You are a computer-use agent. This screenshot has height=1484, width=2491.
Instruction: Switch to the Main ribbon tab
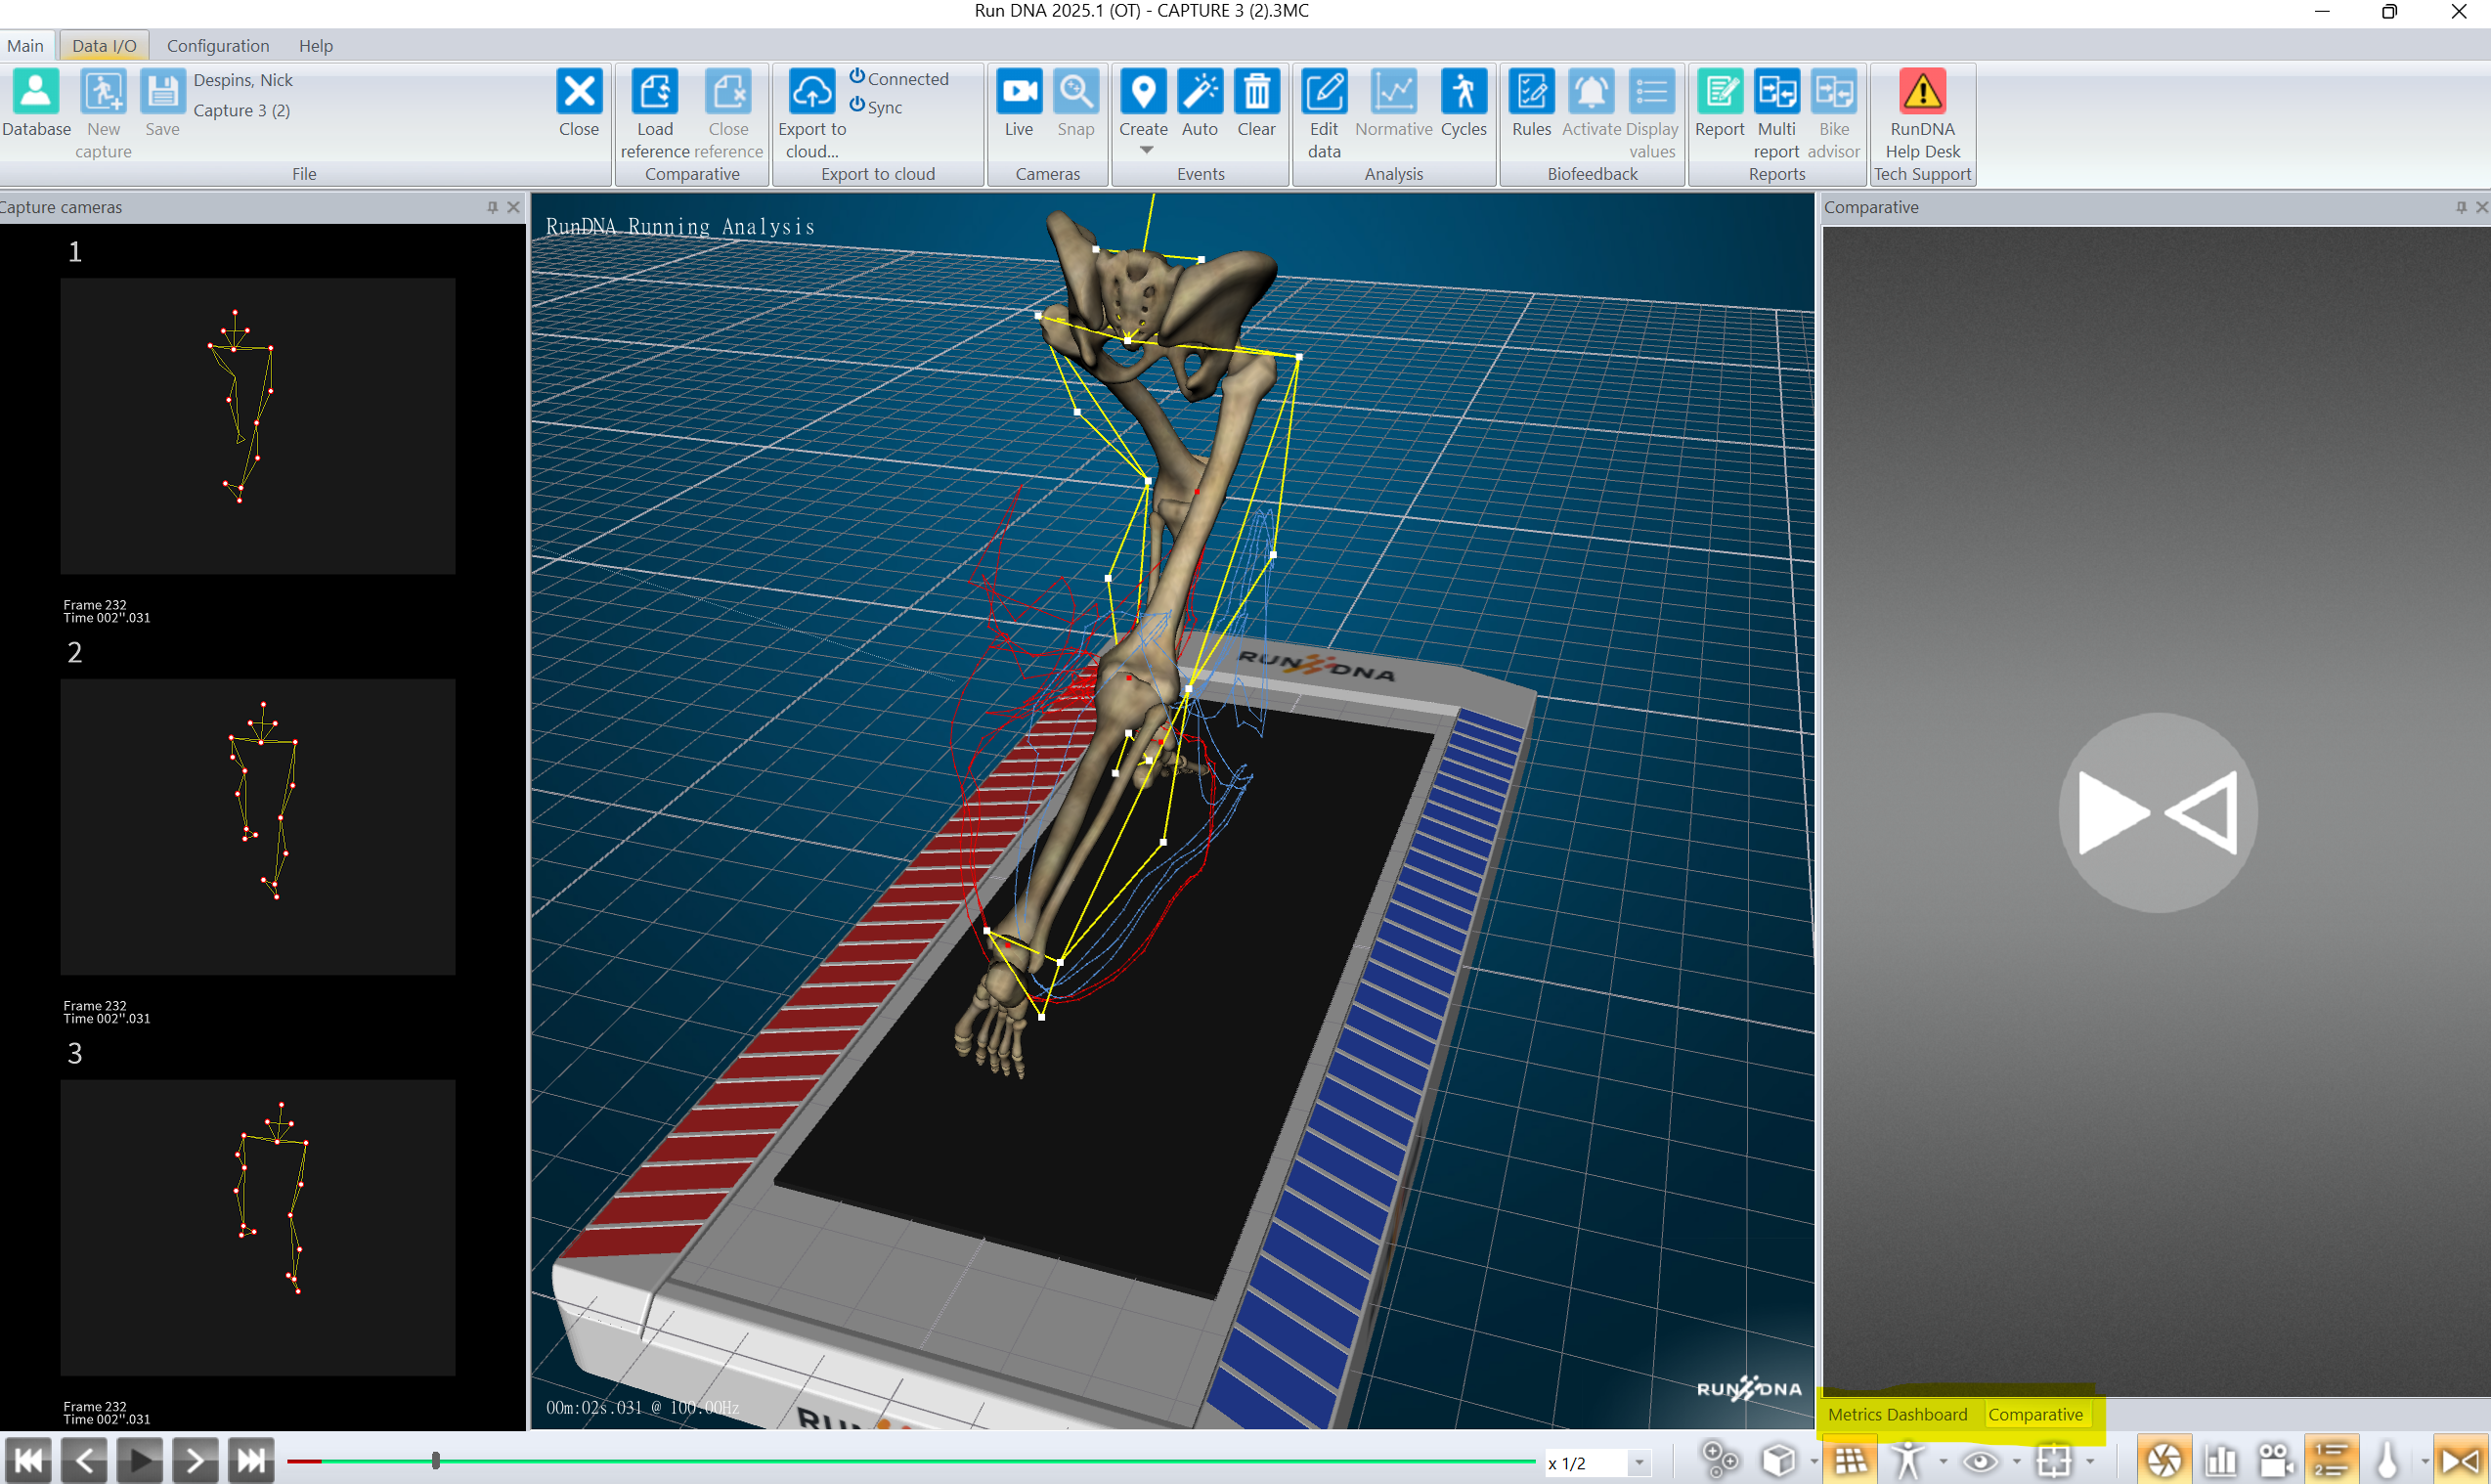[25, 46]
